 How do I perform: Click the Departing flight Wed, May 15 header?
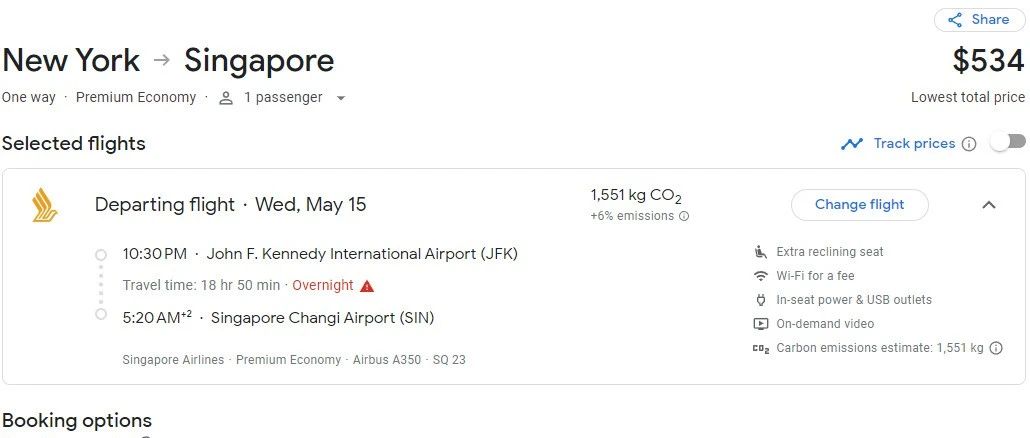coord(231,205)
